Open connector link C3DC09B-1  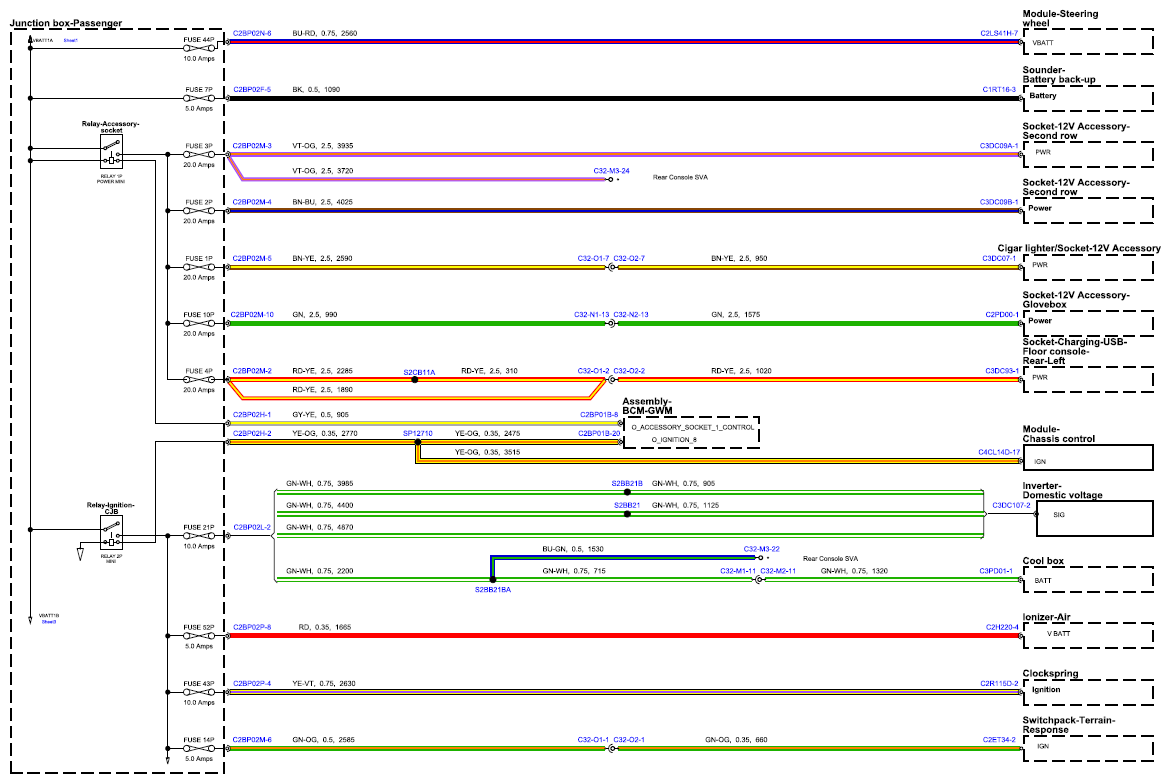pyautogui.click(x=999, y=202)
